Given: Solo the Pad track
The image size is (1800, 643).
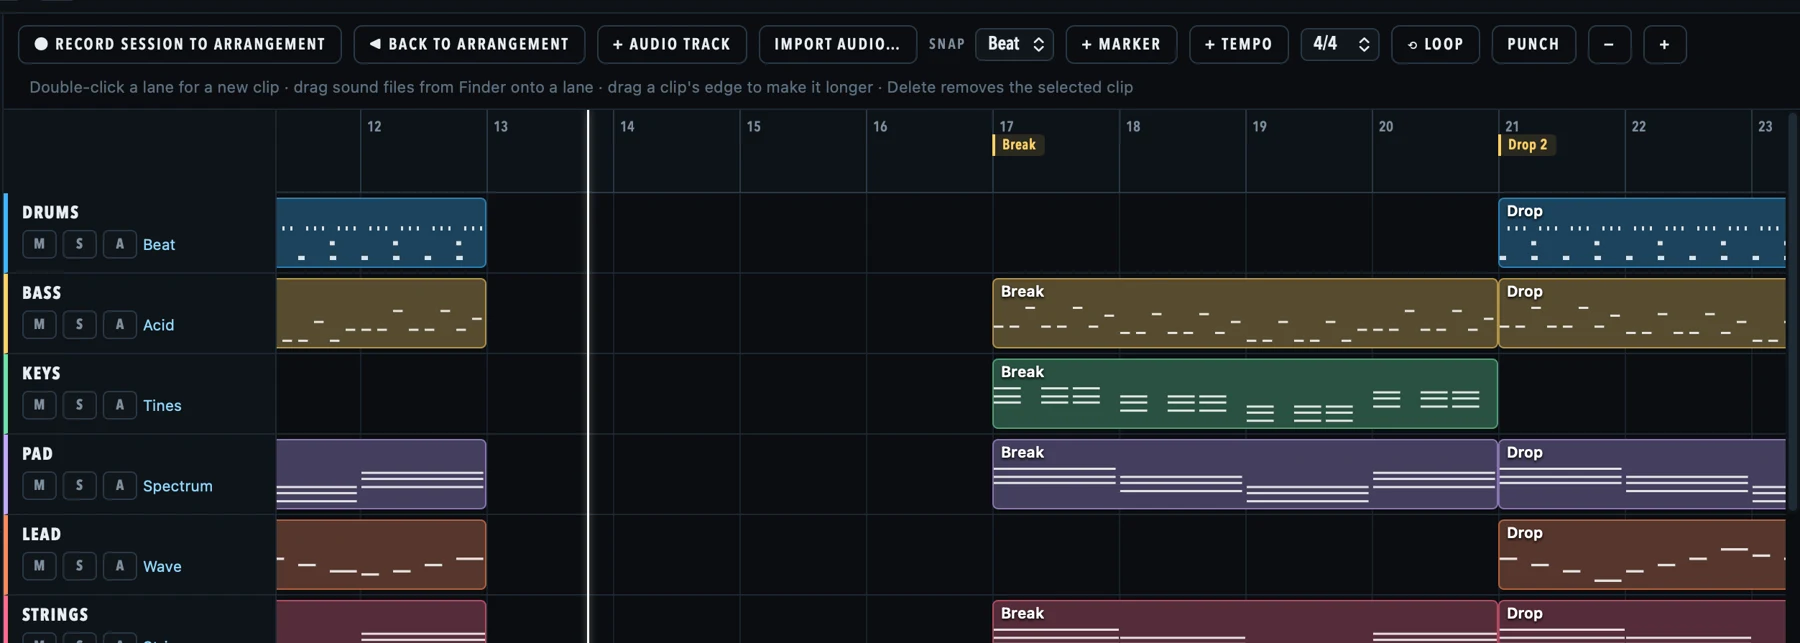Looking at the screenshot, I should pyautogui.click(x=79, y=485).
